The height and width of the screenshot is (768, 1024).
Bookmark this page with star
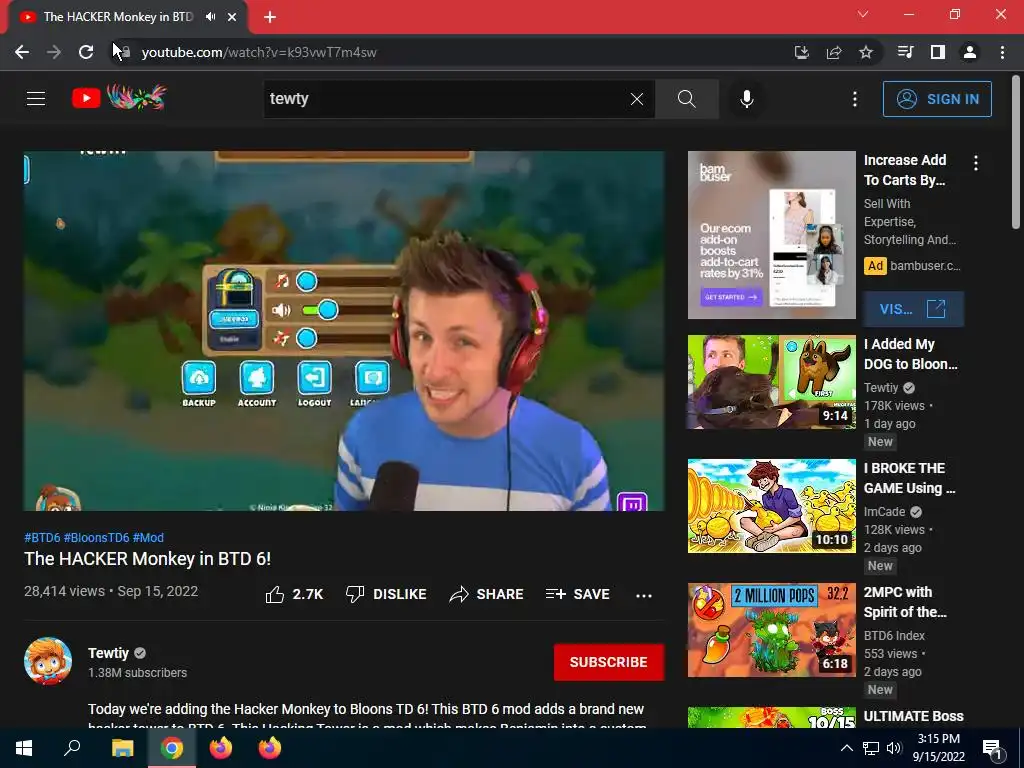pos(866,52)
